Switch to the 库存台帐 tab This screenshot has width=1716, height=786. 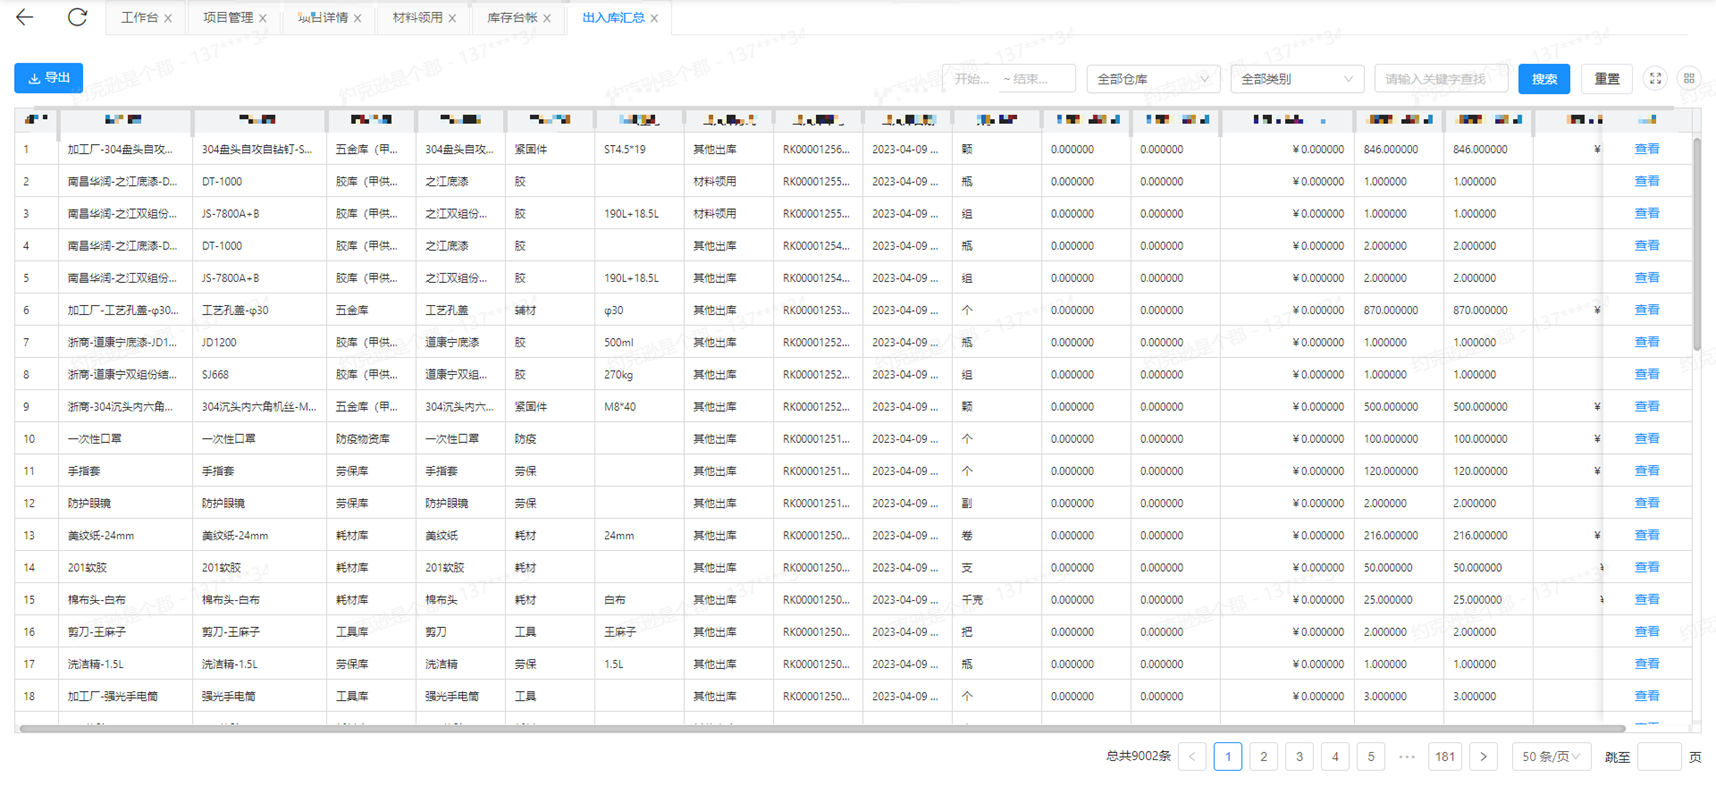click(512, 18)
